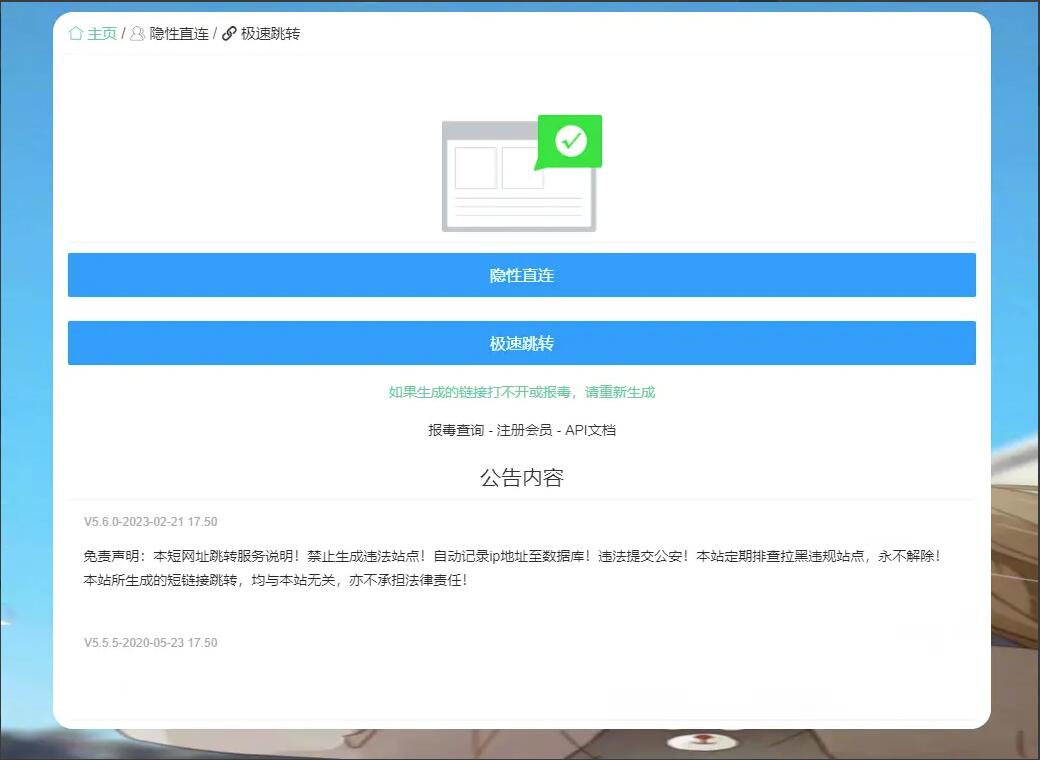Open the 报毒查询 link
The image size is (1040, 760).
[x=456, y=430]
